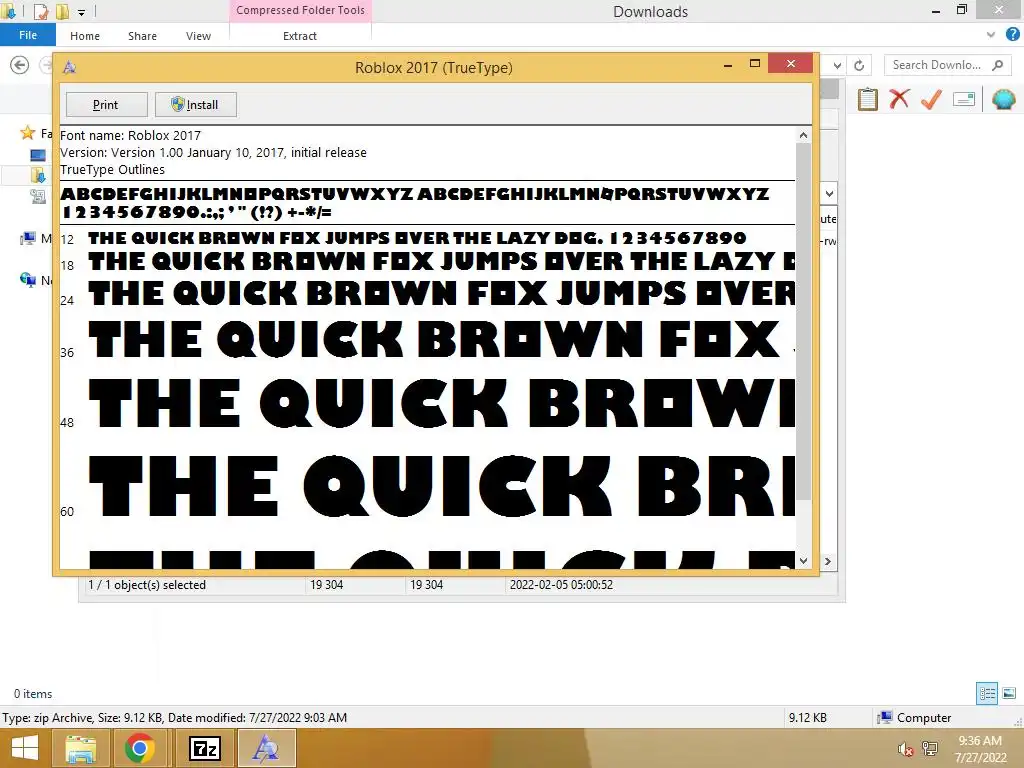Click the 'Font name: Roblox 2017' text
The image size is (1024, 768).
click(x=131, y=135)
